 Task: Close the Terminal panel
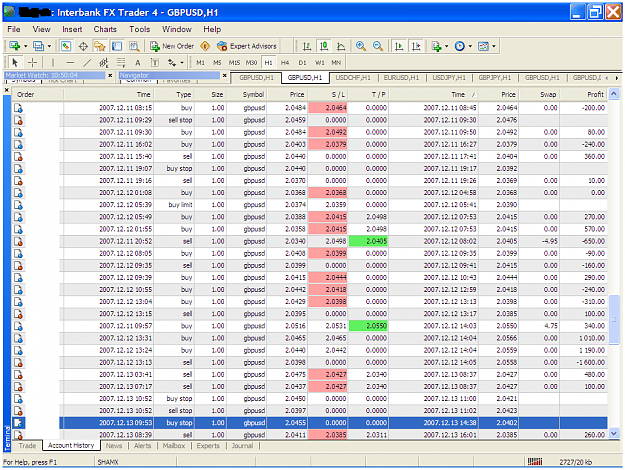coord(7,90)
